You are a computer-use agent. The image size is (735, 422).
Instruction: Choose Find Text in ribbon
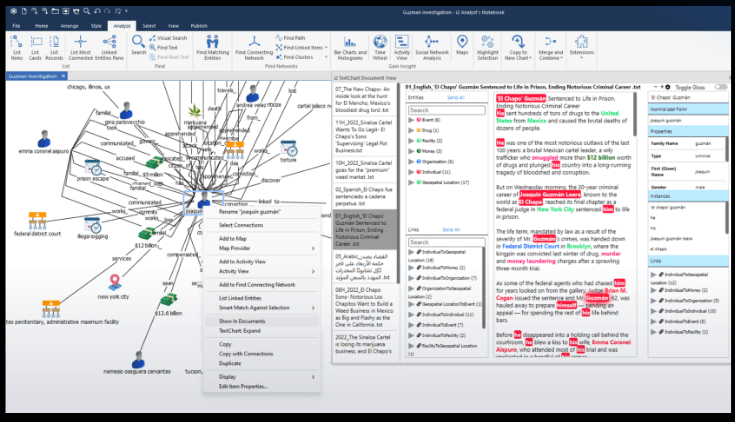pos(164,47)
